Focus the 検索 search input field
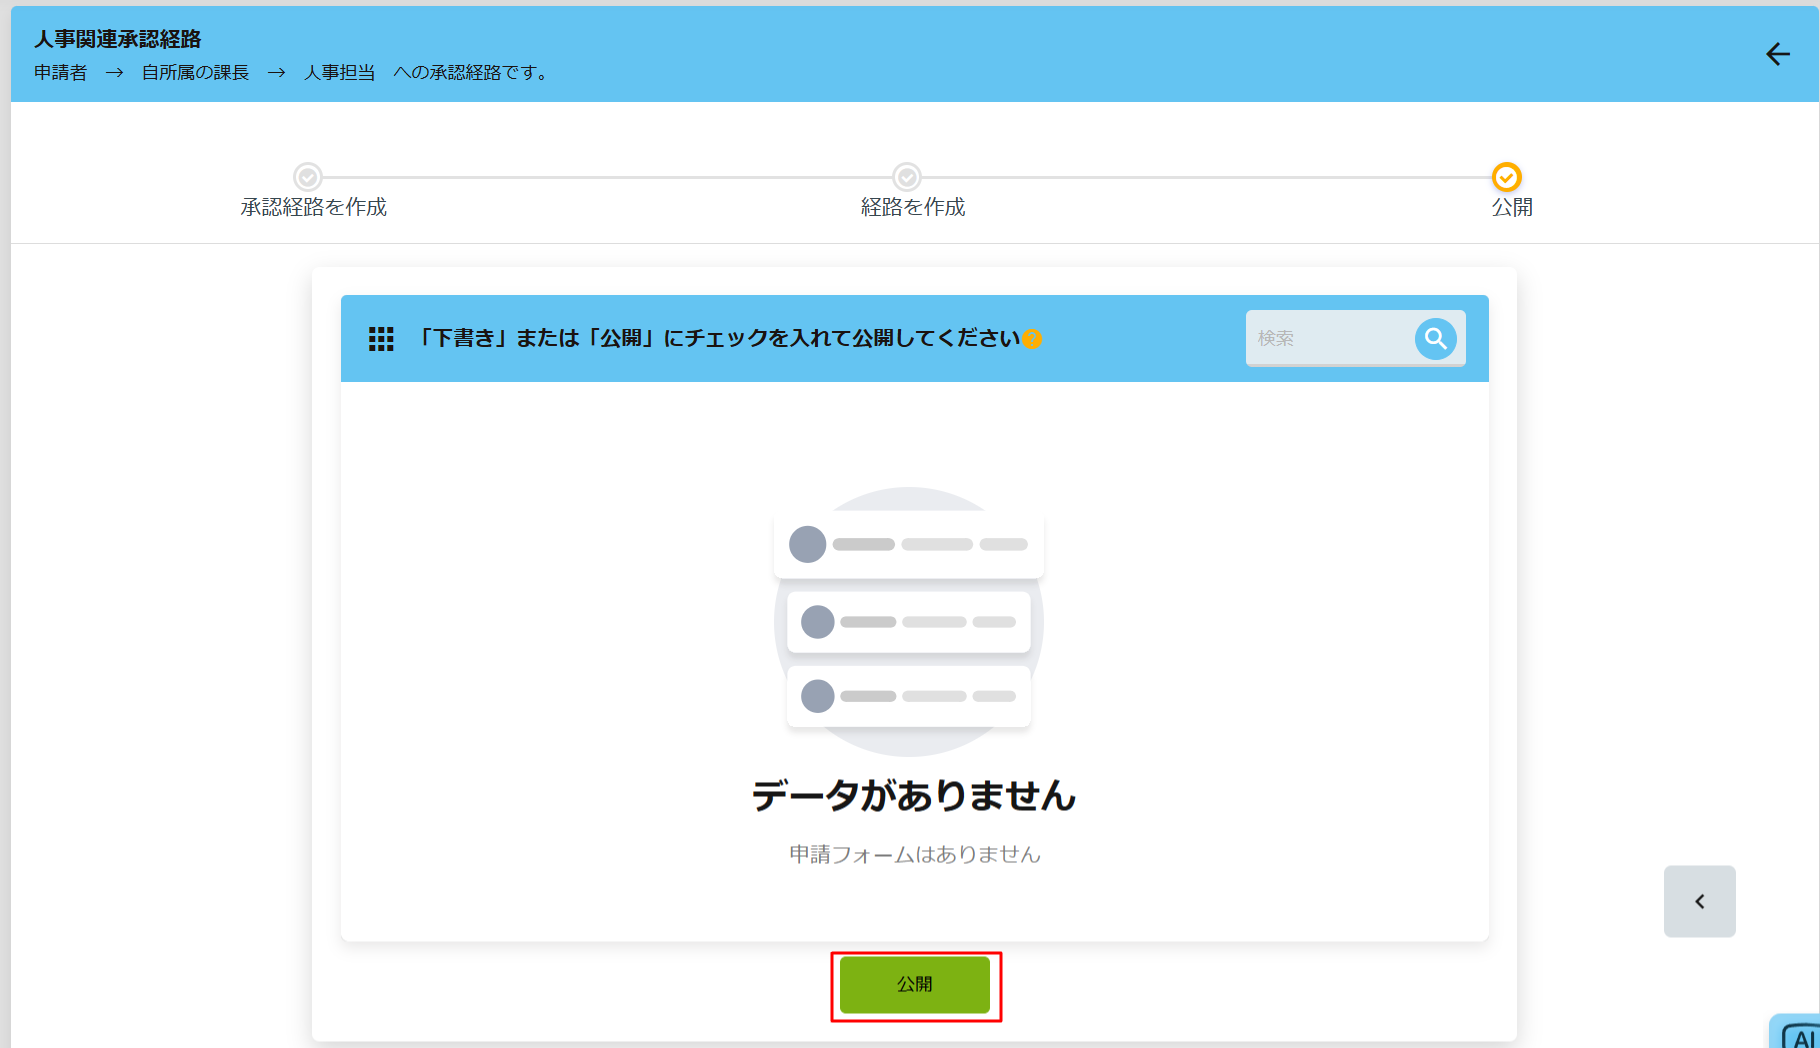This screenshot has height=1048, width=1820. (x=1328, y=339)
